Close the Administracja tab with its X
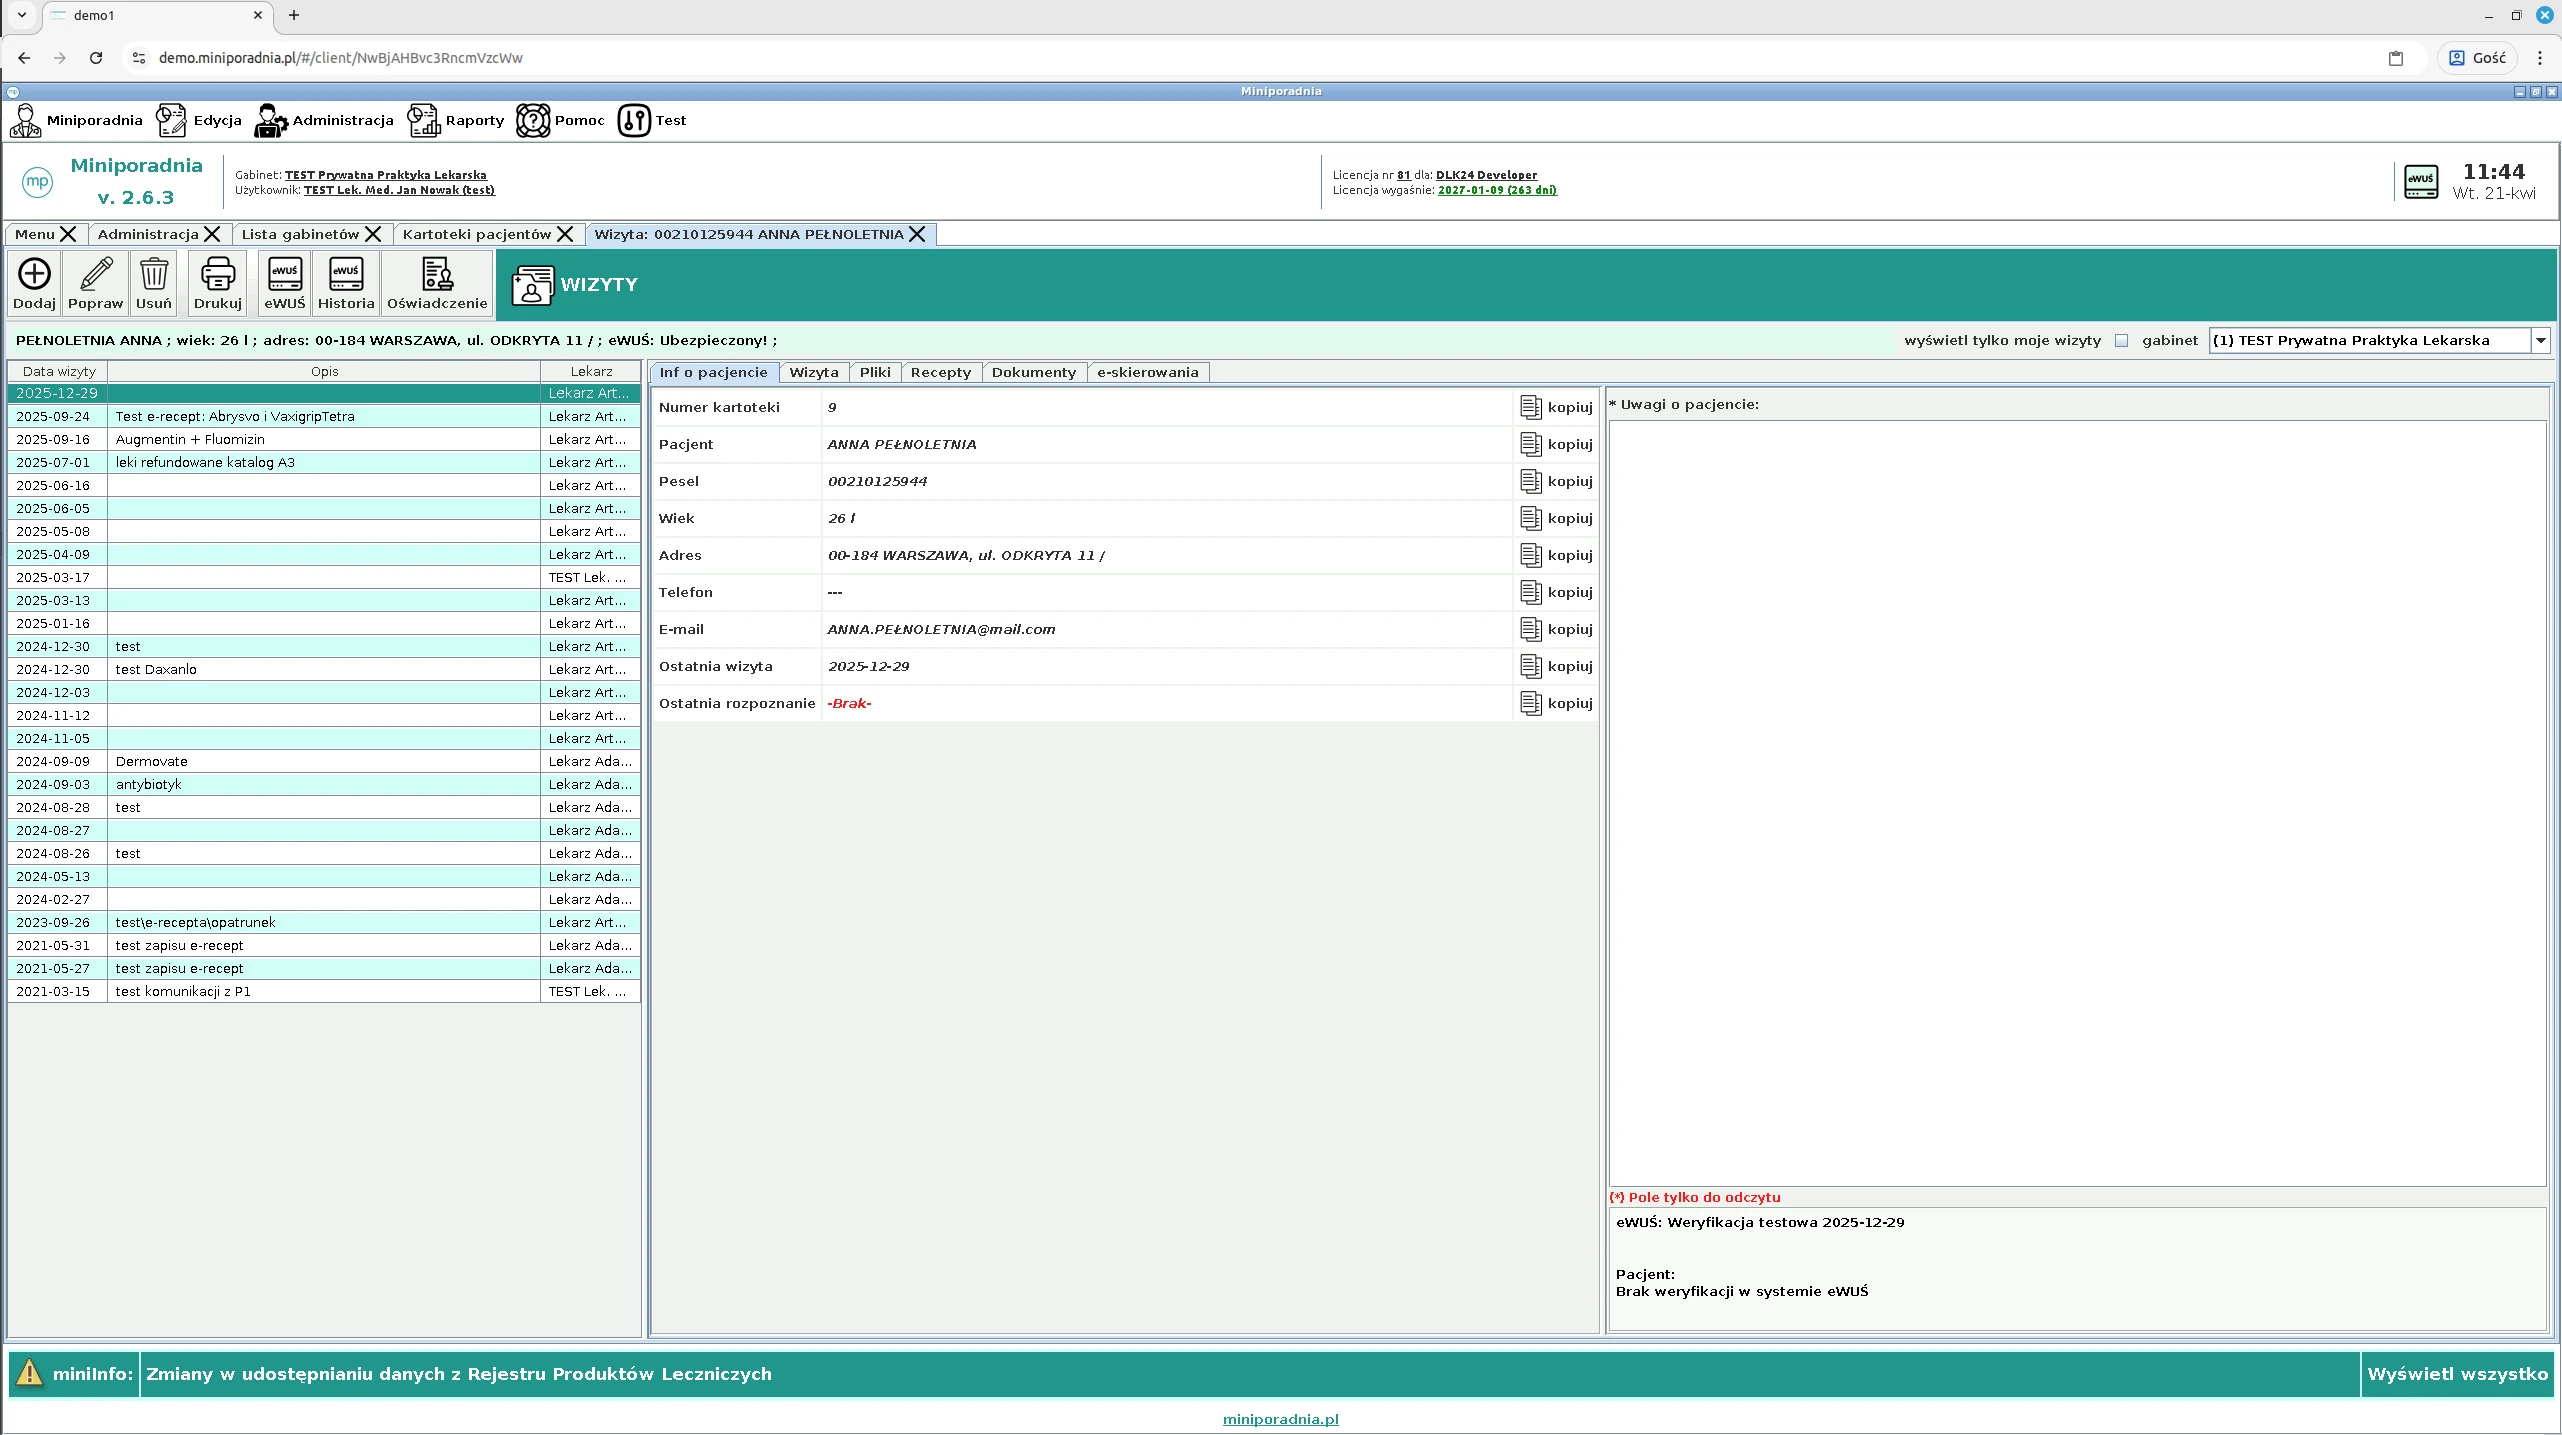The height and width of the screenshot is (1435, 2562). [x=212, y=234]
